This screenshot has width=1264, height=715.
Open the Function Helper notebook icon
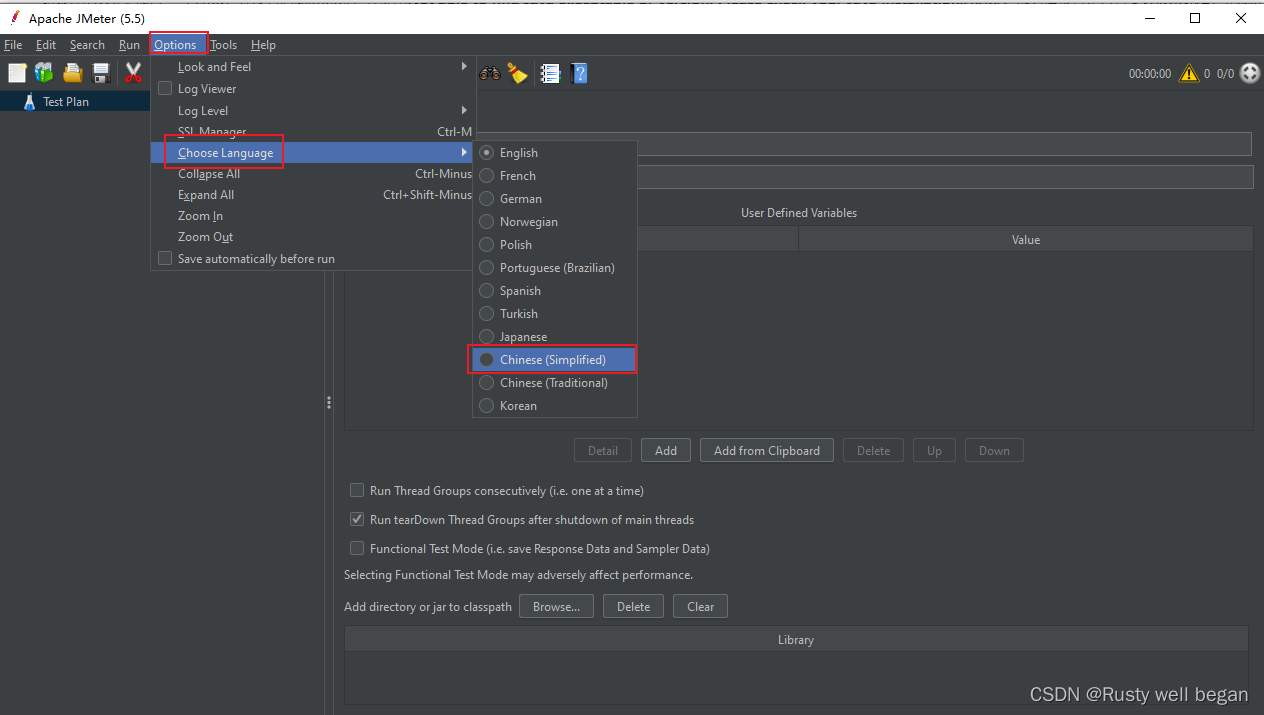coord(550,73)
